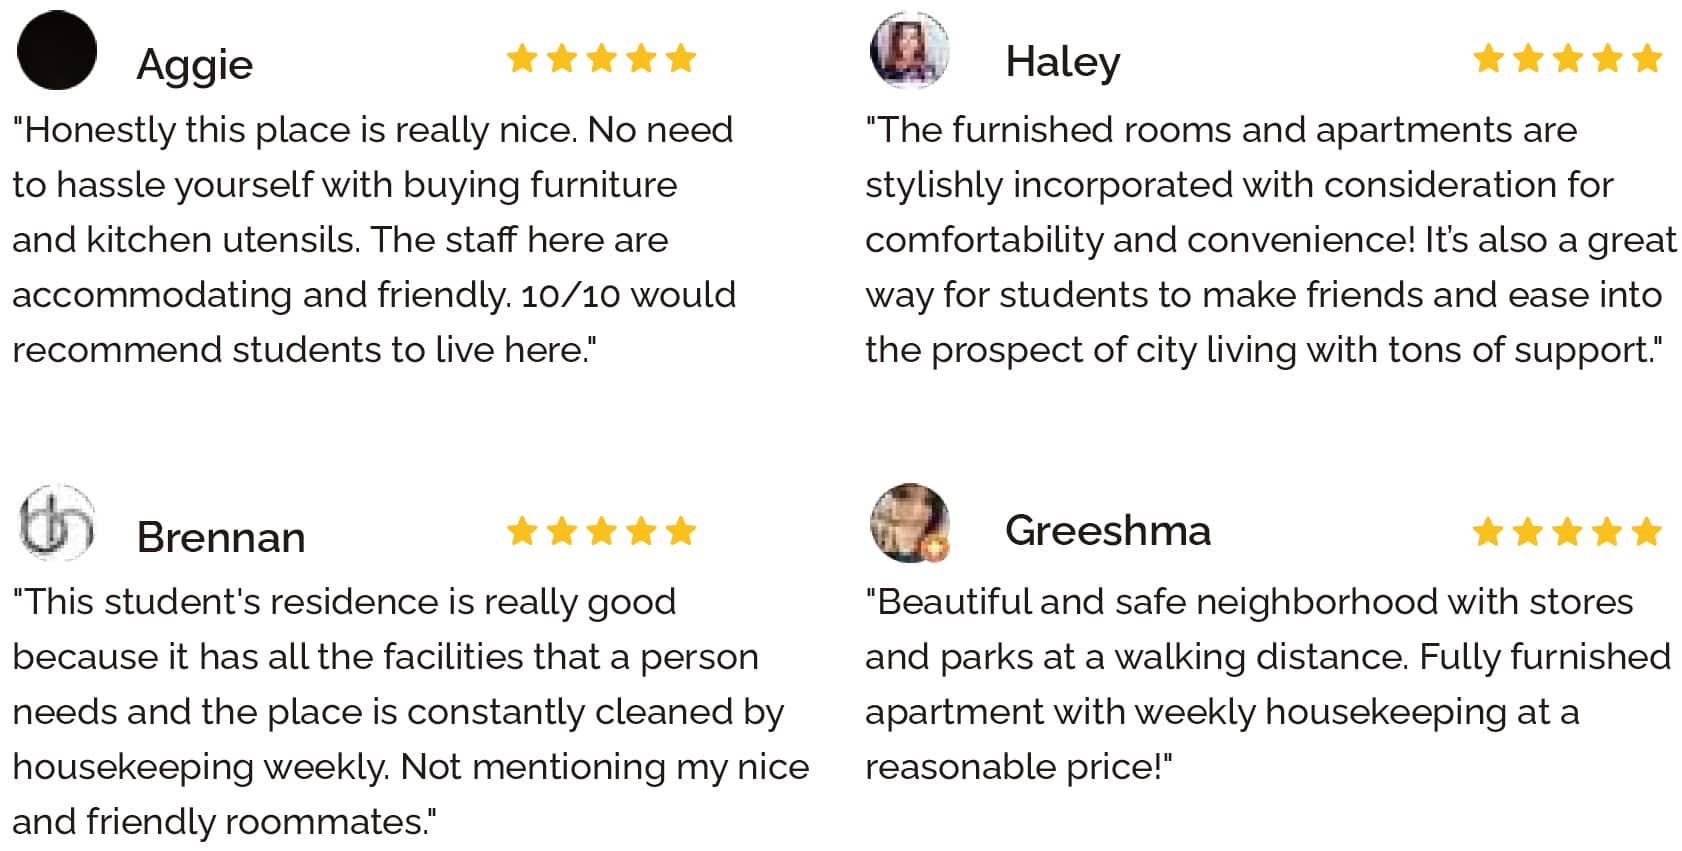Click the first star in Haley's rating
The image size is (1682, 851).
(x=1488, y=58)
